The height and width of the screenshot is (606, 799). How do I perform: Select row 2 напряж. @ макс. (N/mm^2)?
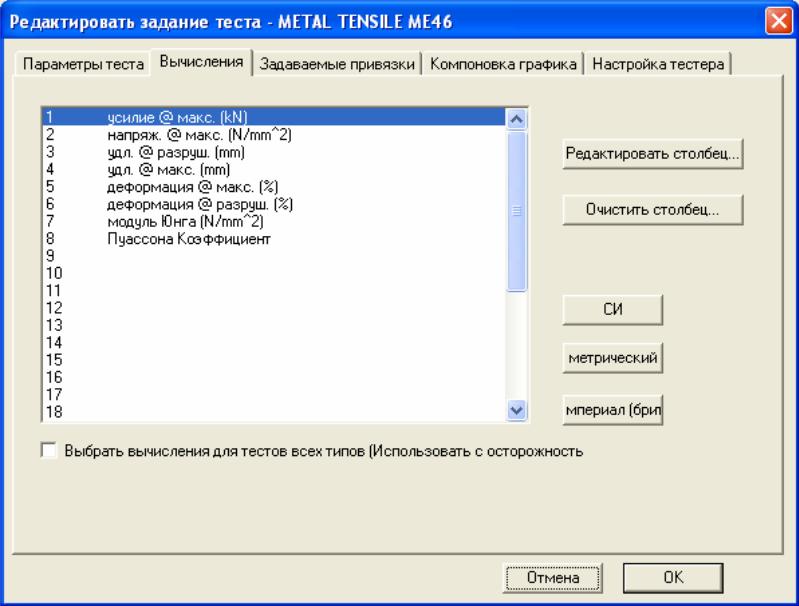274,135
